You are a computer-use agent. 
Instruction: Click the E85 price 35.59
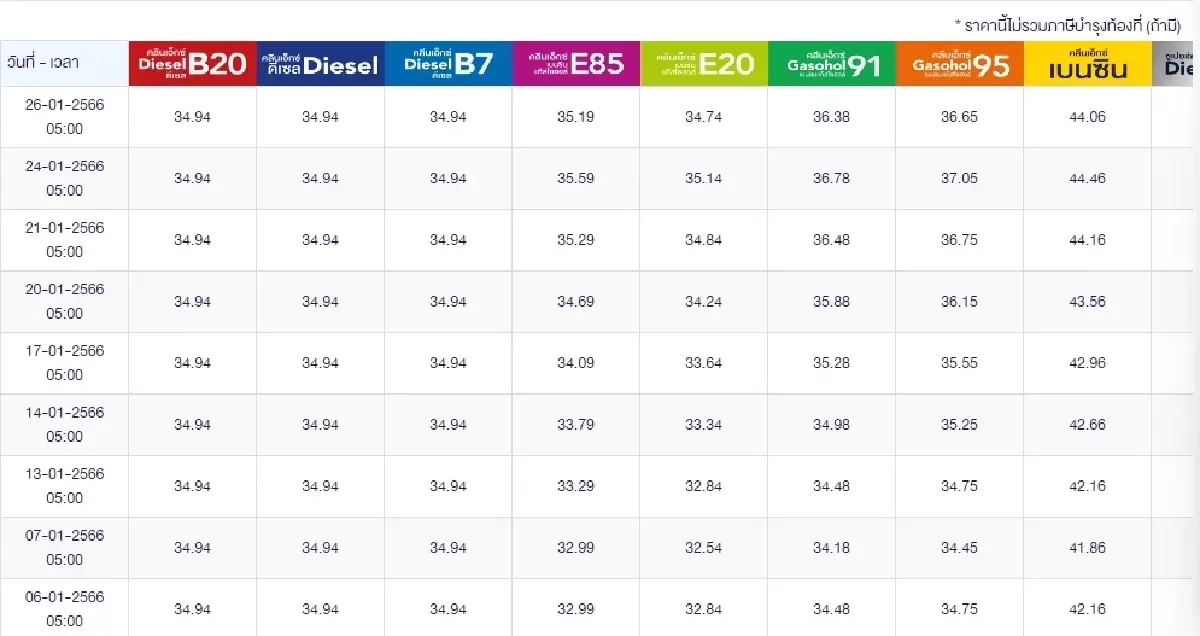pos(575,179)
